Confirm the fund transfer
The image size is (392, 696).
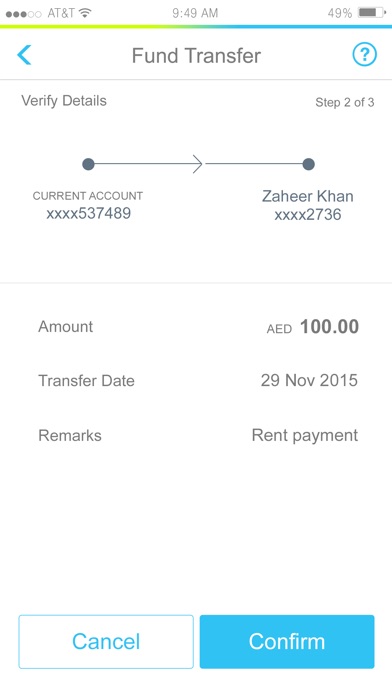click(x=287, y=641)
